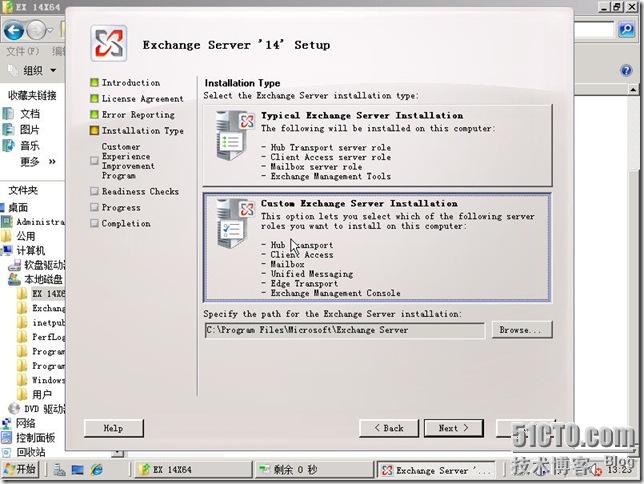Click the Progress step box
Viewport: 644px width, 484px height.
(94, 207)
